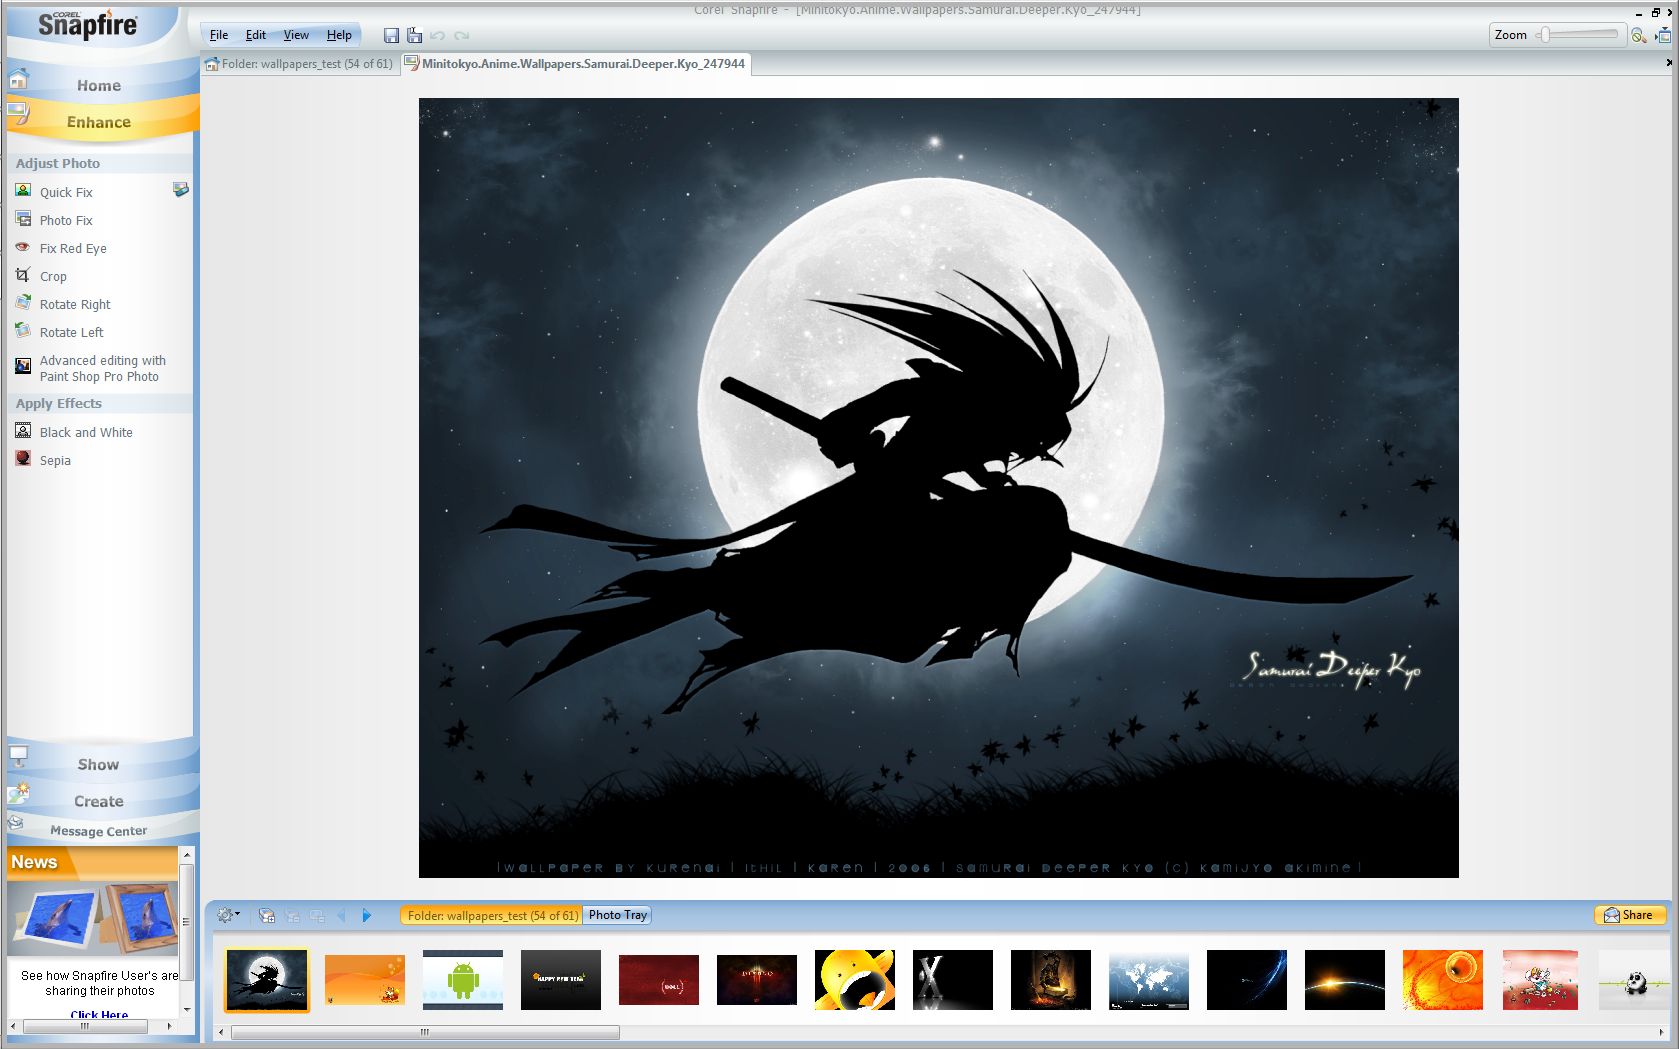Click the Message Center envelope icon
This screenshot has width=1679, height=1049.
click(x=16, y=823)
